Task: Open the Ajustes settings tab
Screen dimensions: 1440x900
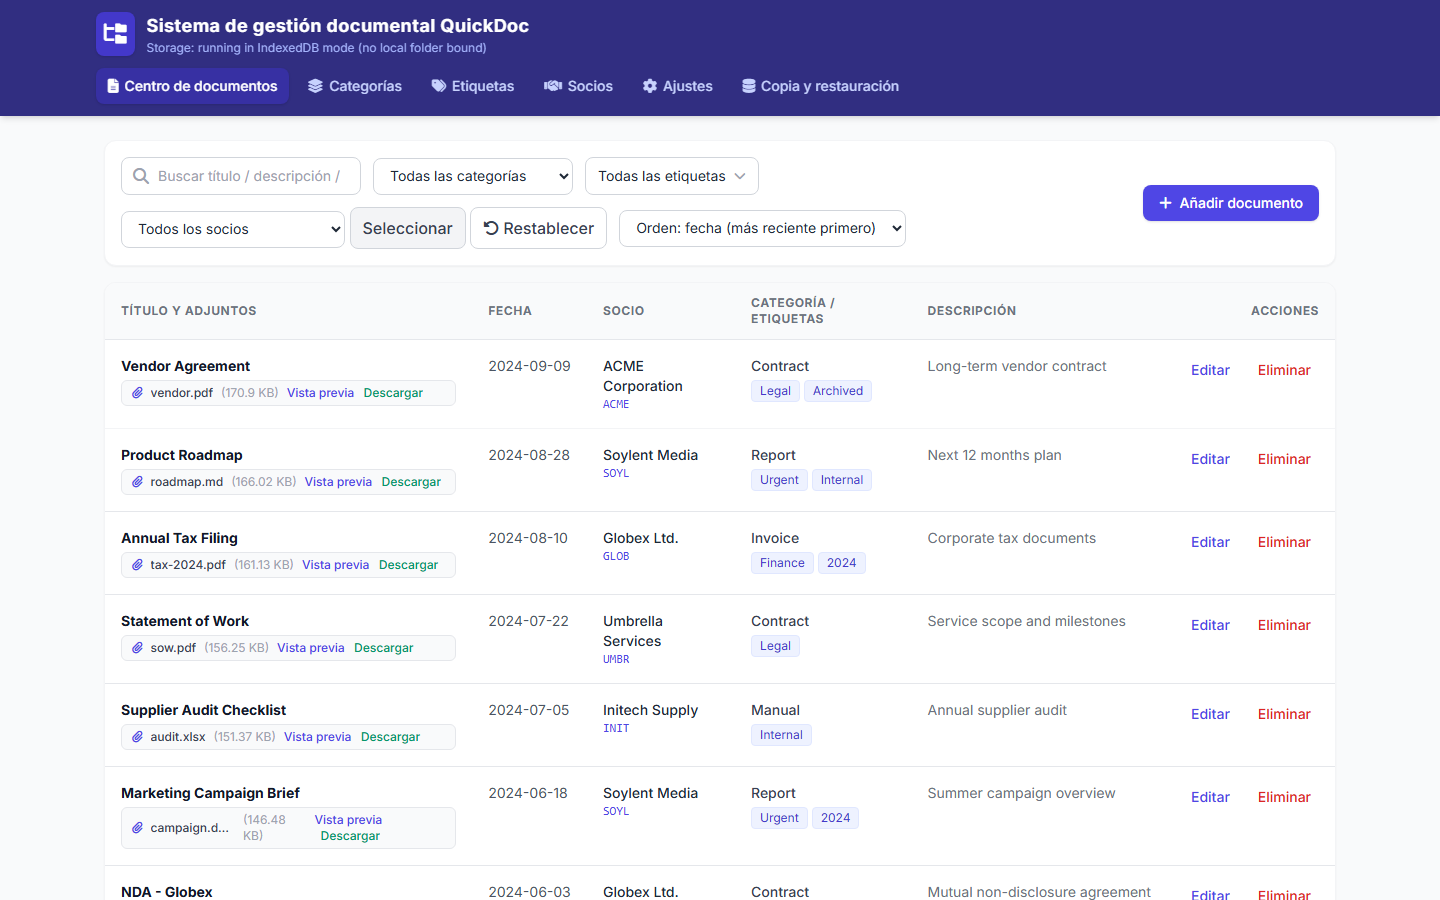Action: (678, 86)
